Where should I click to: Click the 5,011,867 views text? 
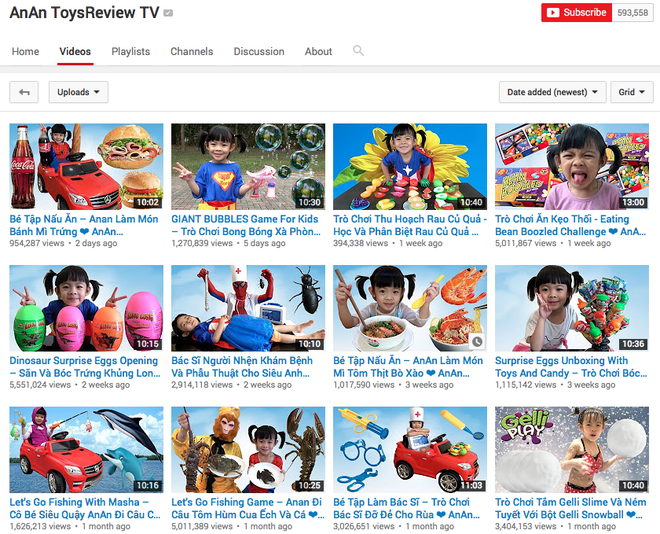tap(526, 243)
